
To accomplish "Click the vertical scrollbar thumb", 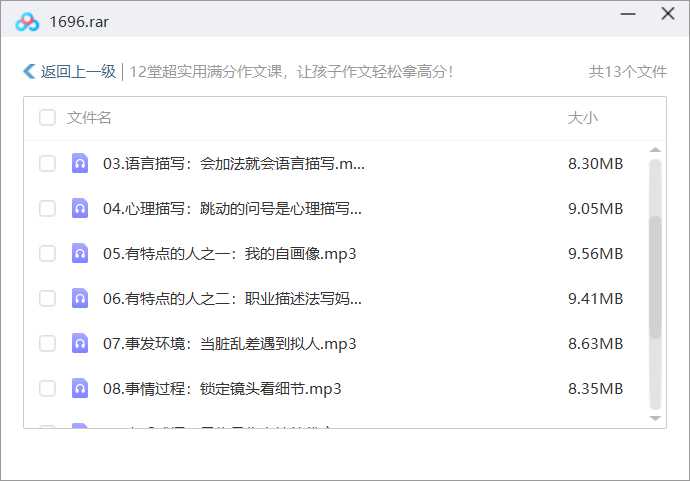I will pos(655,277).
